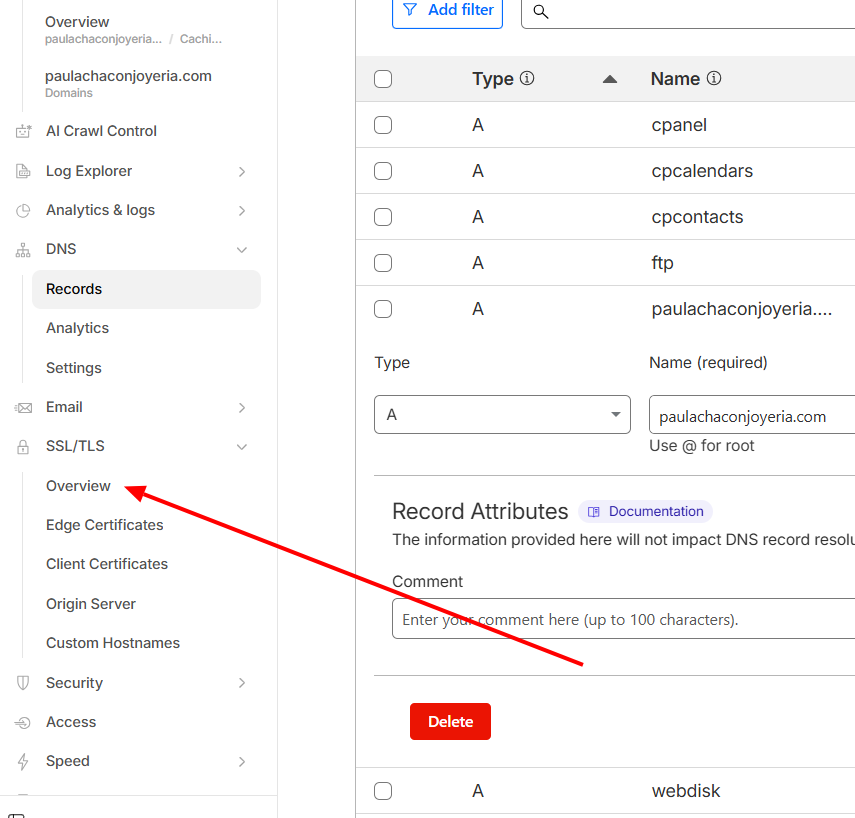Check the box for the cpanel record
Image resolution: width=855 pixels, height=818 pixels.
pyautogui.click(x=383, y=125)
